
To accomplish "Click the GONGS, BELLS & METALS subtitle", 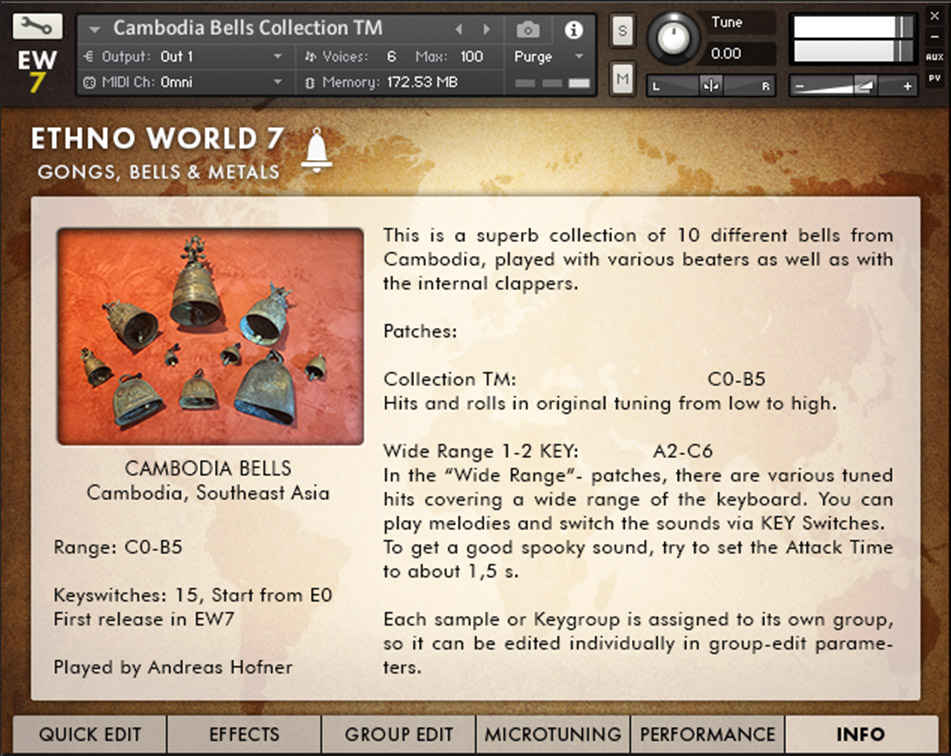I will pyautogui.click(x=158, y=172).
